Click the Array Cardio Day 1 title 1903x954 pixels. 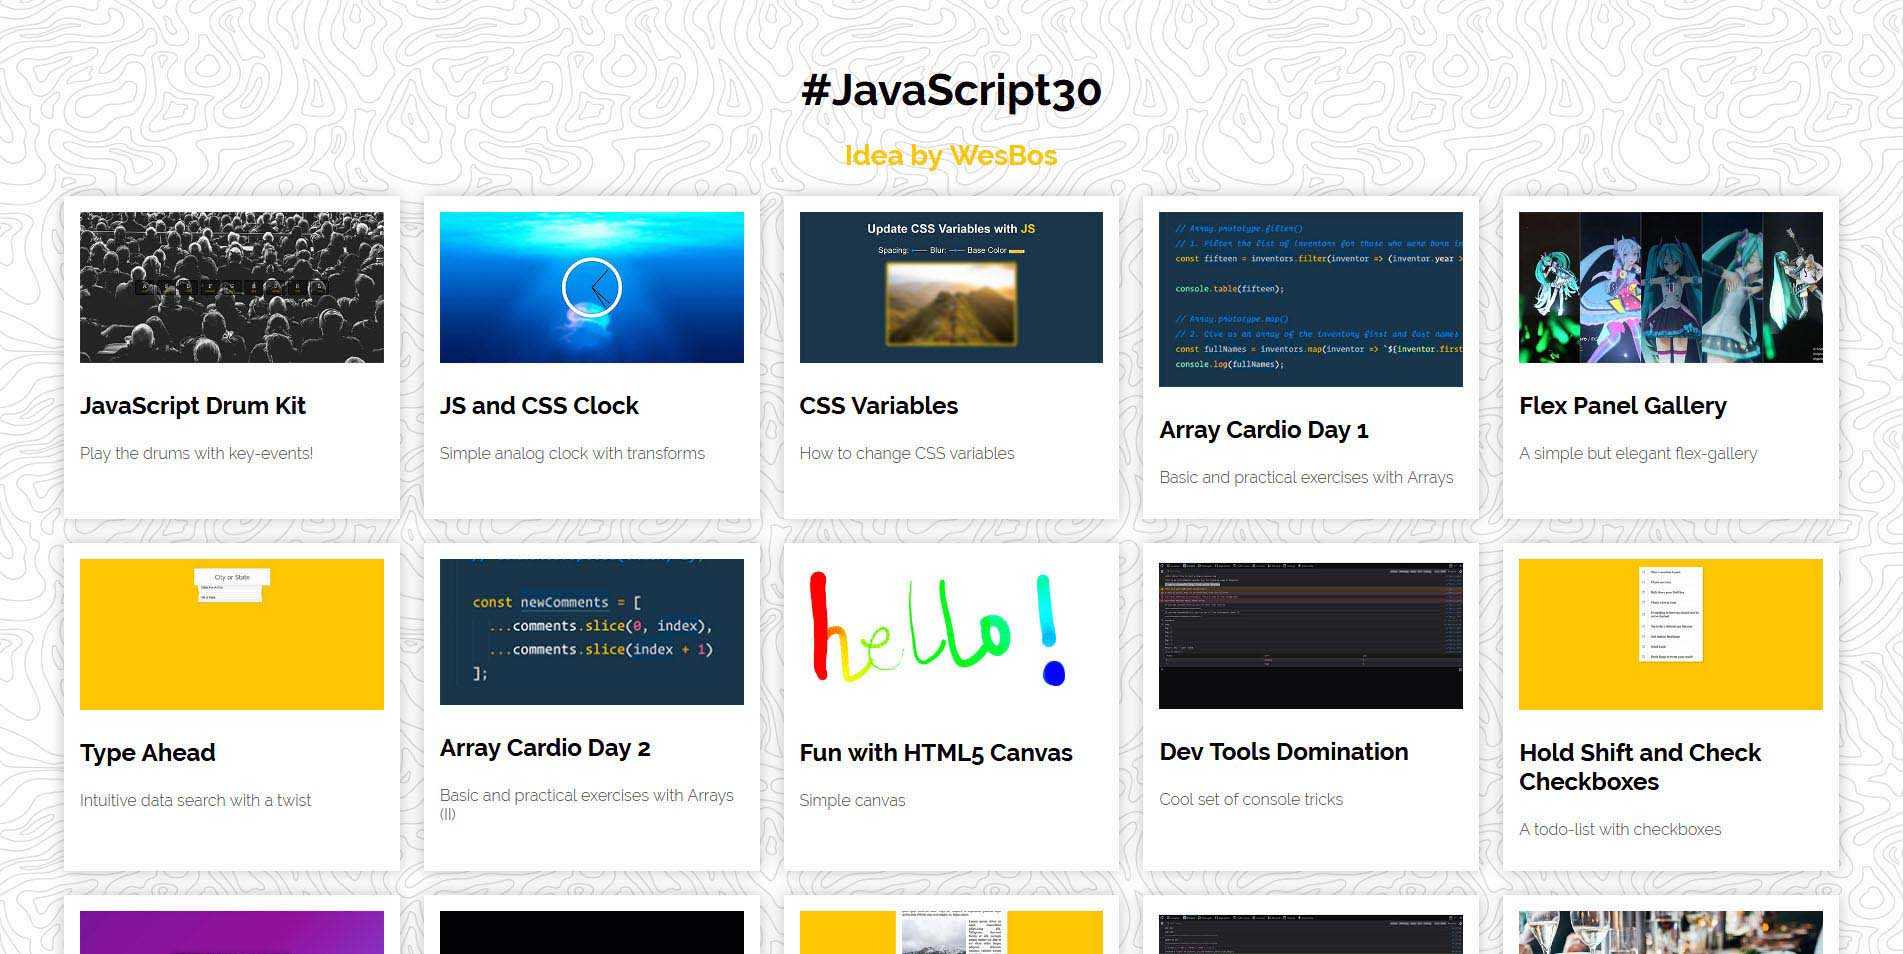(x=1264, y=430)
